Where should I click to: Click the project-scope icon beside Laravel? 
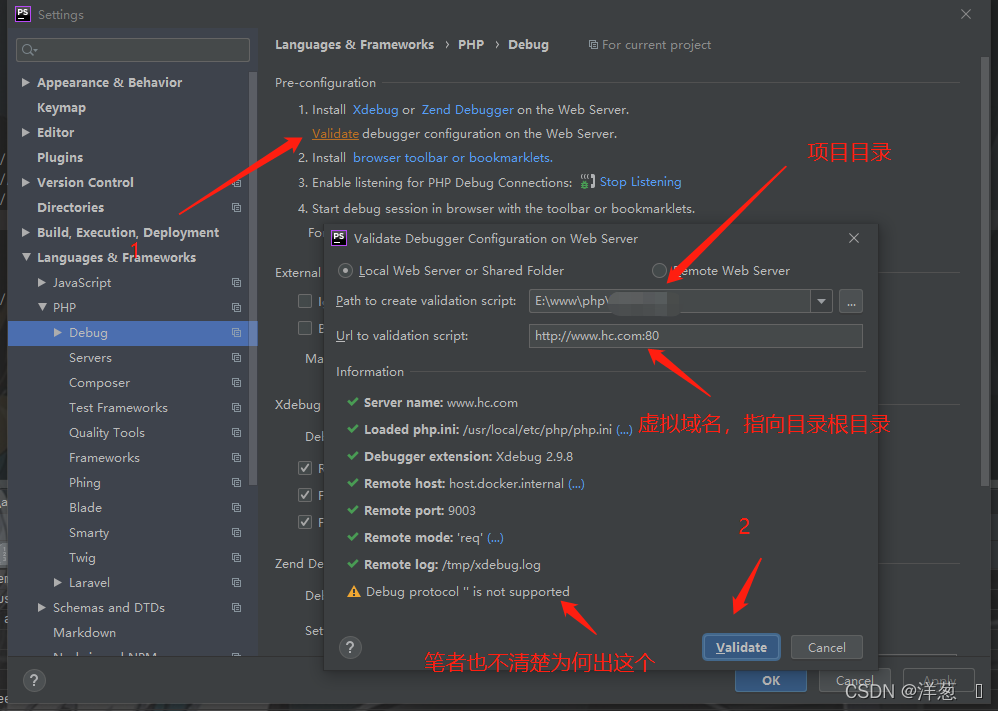(x=237, y=582)
